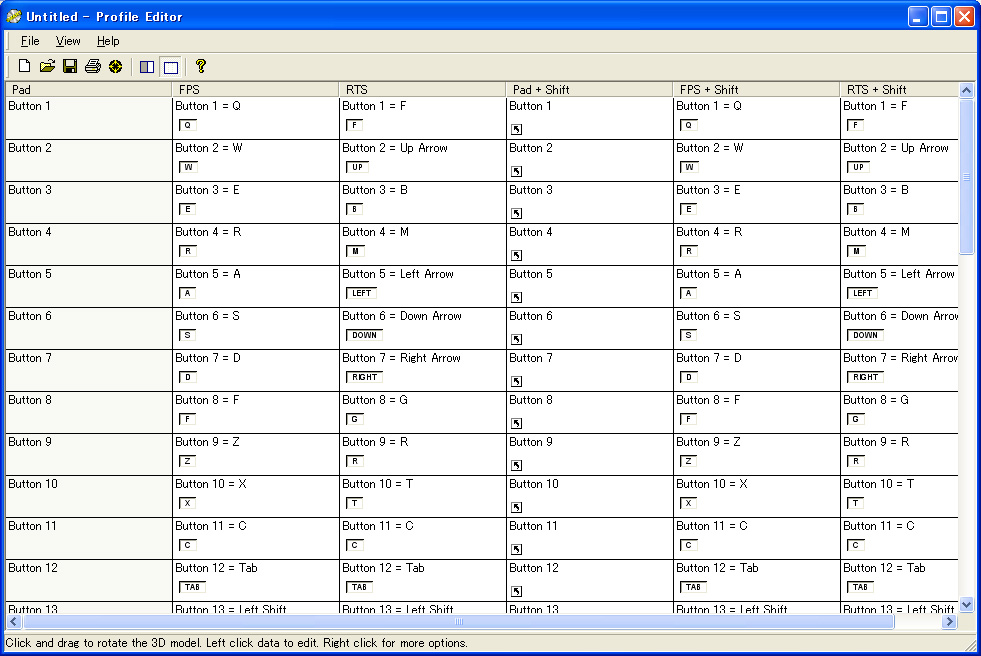The image size is (981, 656).
Task: Click the X key icon in FPS Button 10
Action: click(188, 503)
